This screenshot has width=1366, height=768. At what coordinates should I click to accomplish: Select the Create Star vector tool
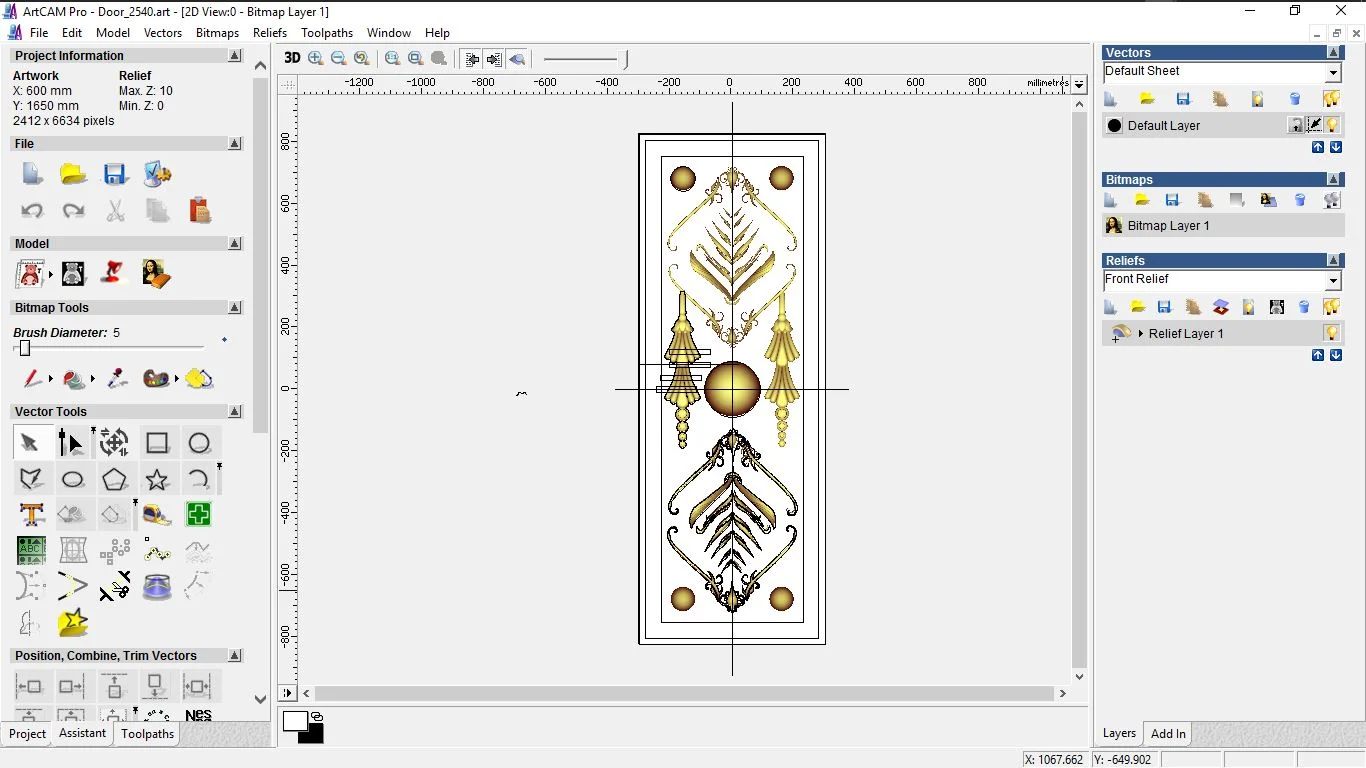coord(157,479)
